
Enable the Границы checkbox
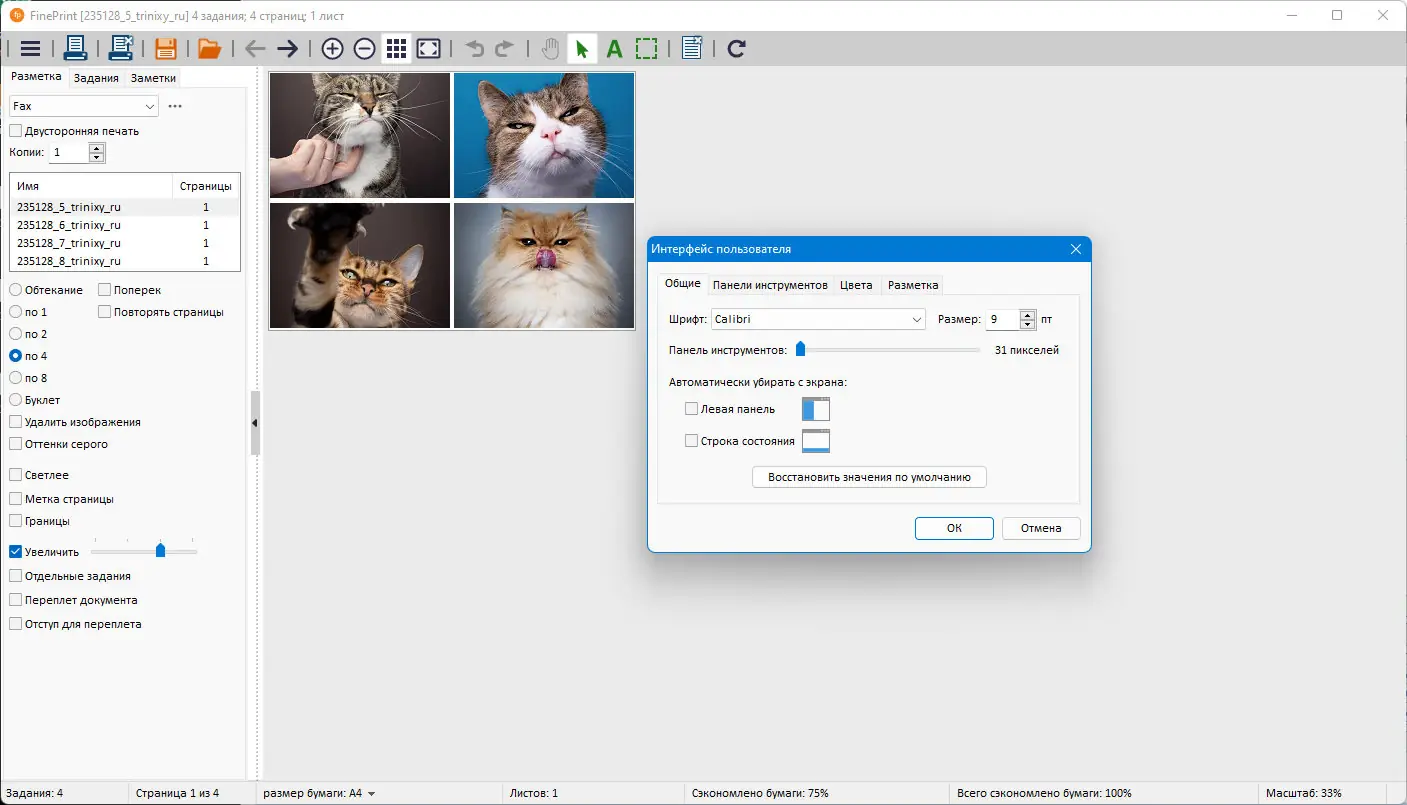click(16, 521)
